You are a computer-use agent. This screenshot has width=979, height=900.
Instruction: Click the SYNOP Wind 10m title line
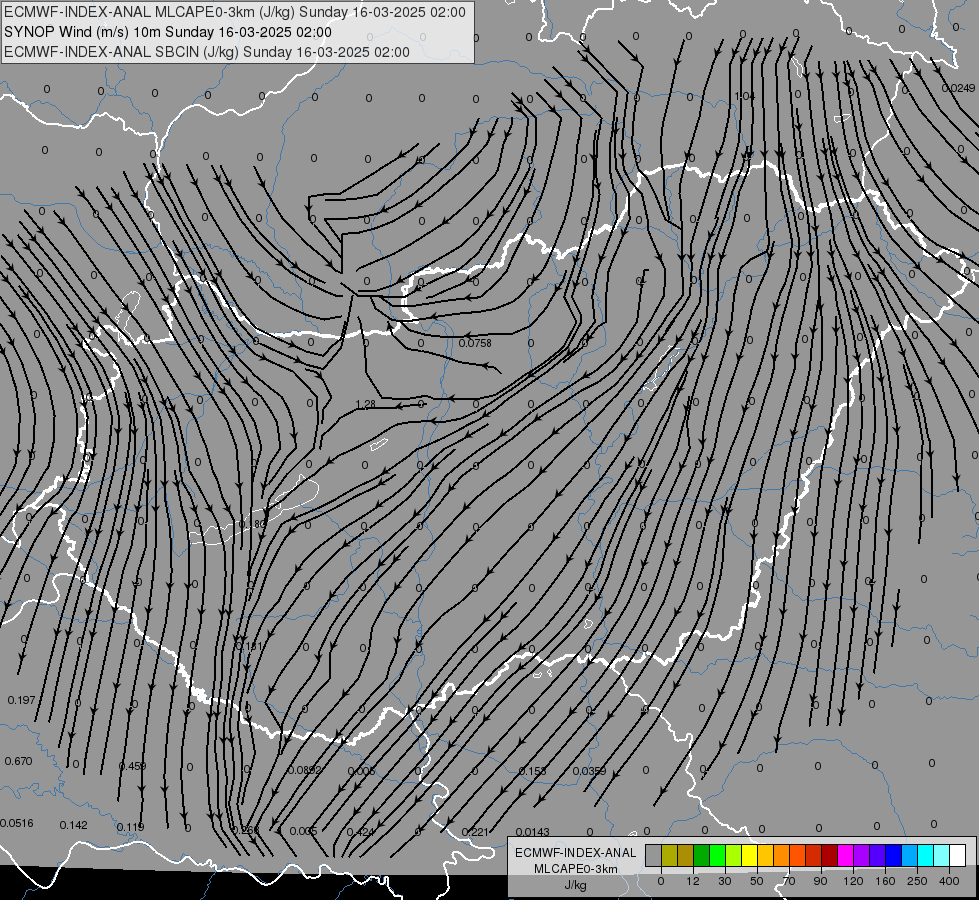[x=168, y=32]
